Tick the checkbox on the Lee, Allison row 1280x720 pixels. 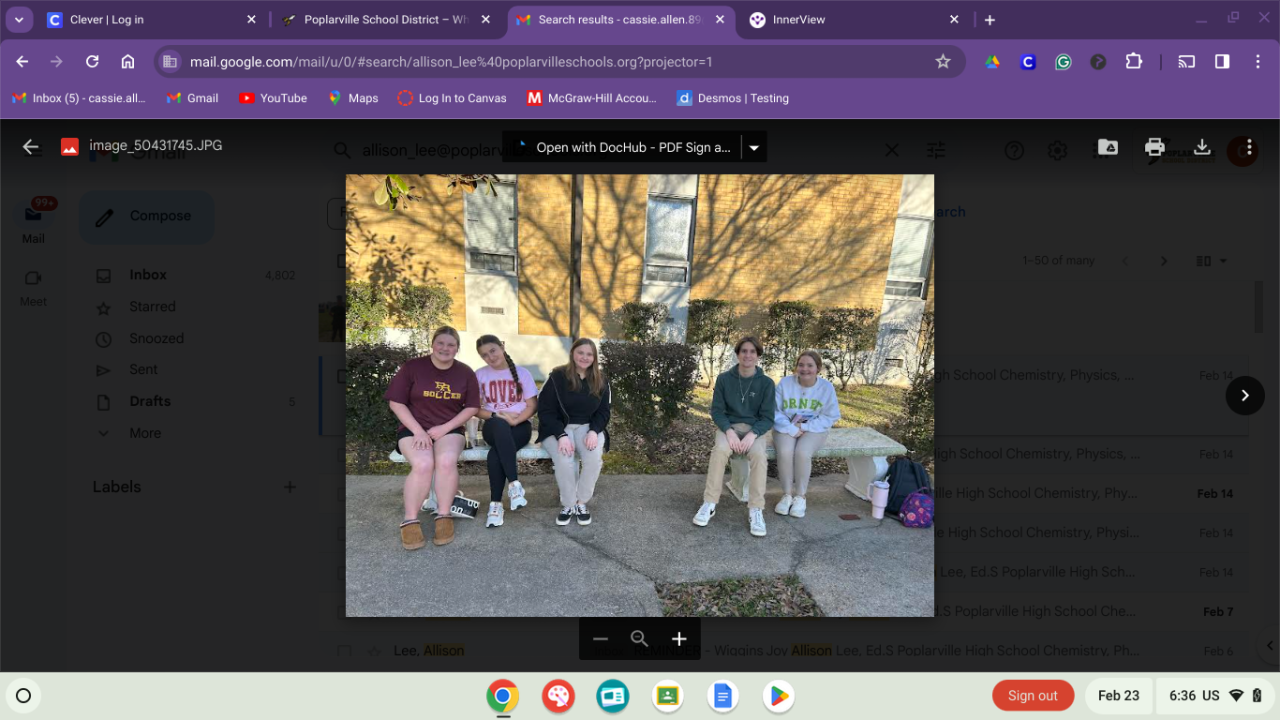344,651
